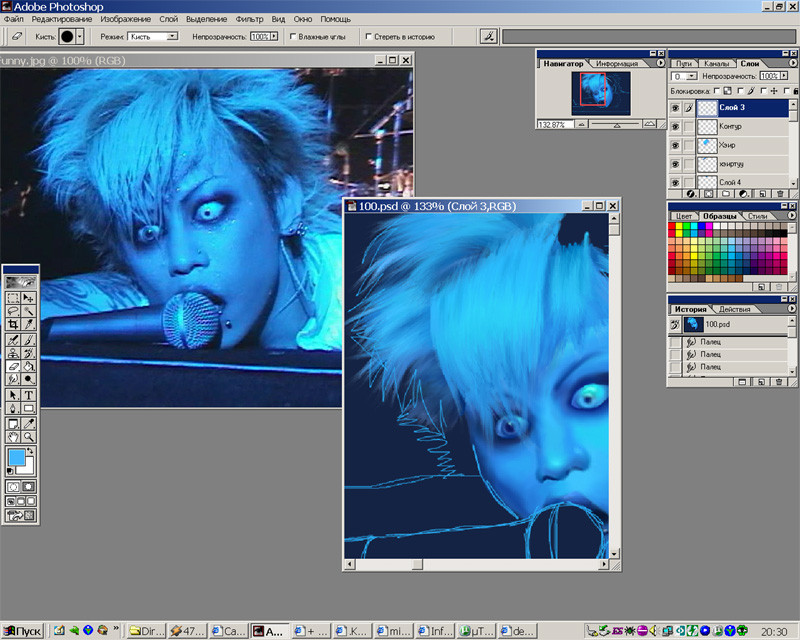Image resolution: width=800 pixels, height=640 pixels.
Task: Select the History Brush tool
Action: point(29,353)
